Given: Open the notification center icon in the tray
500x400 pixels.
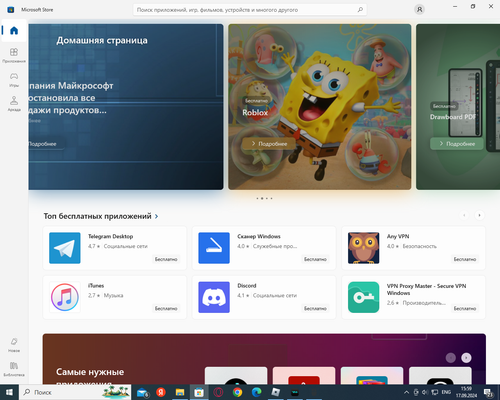Looking at the screenshot, I should coord(488,392).
